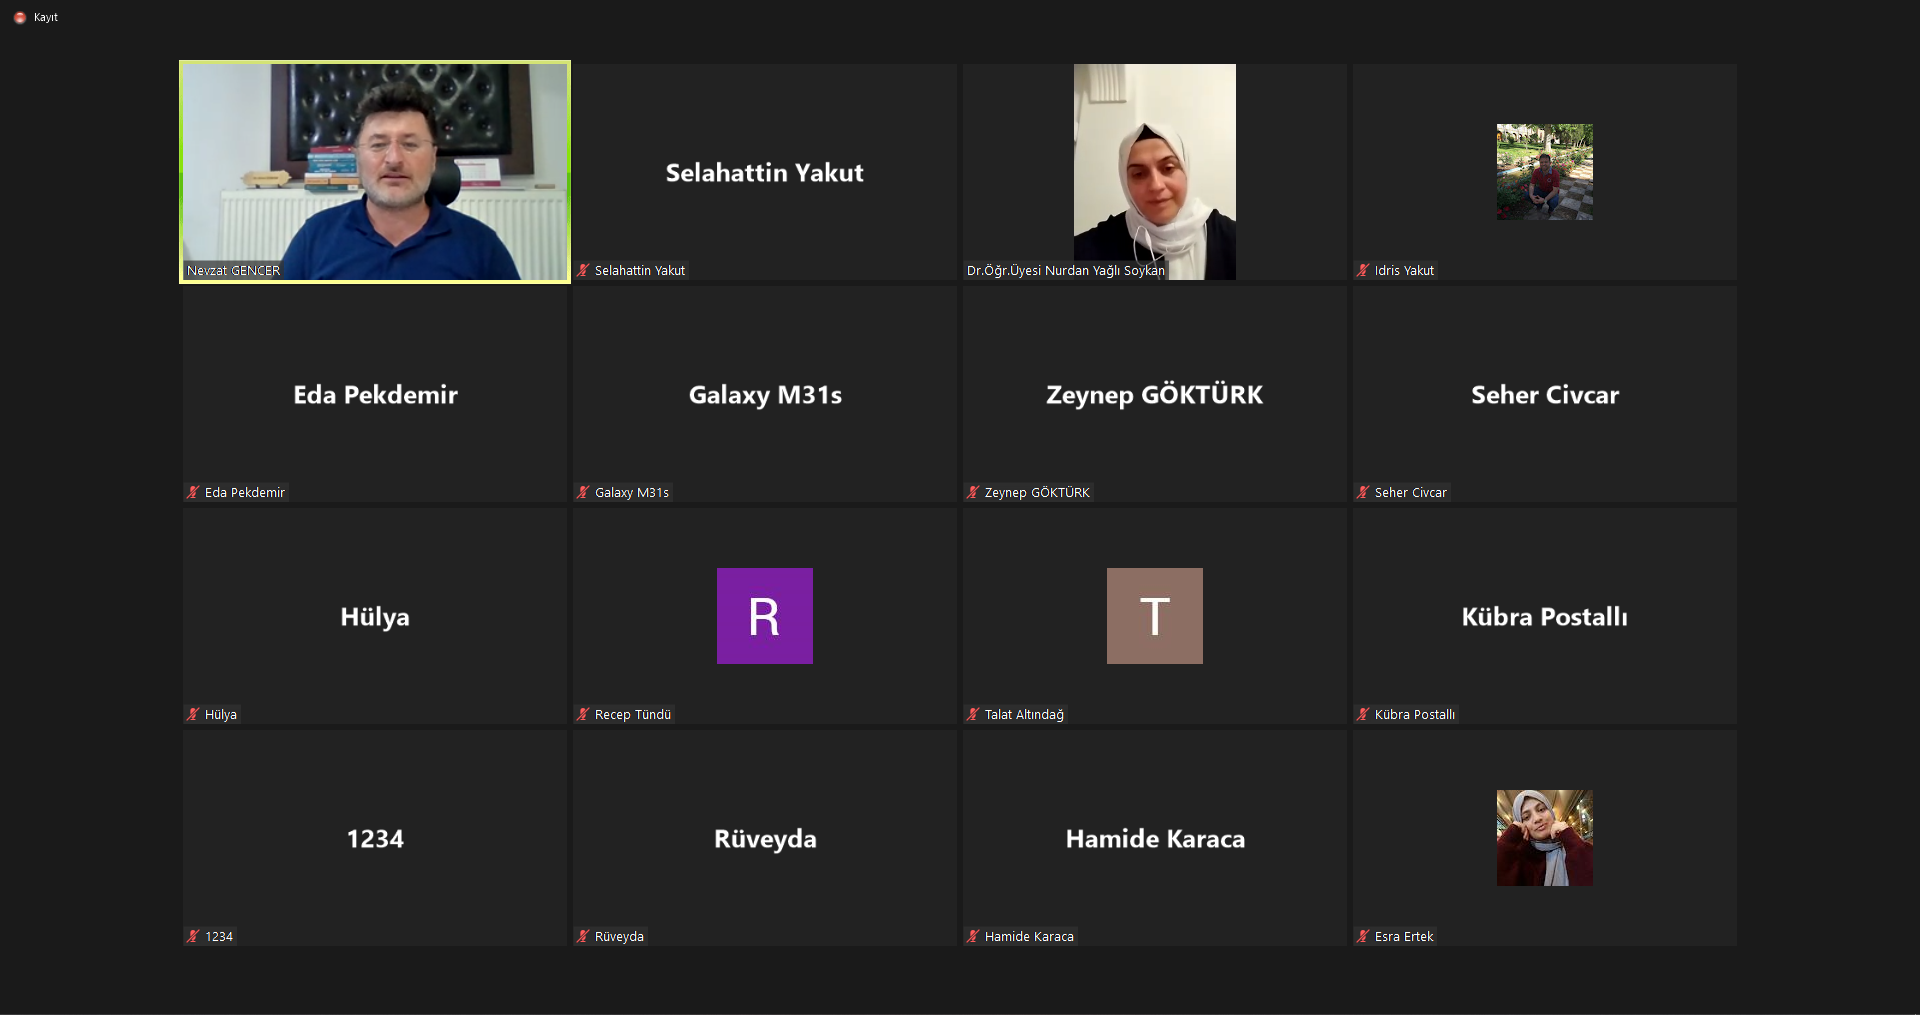Click the small Seher Civcar name tag
The image size is (1920, 1015).
(1411, 492)
